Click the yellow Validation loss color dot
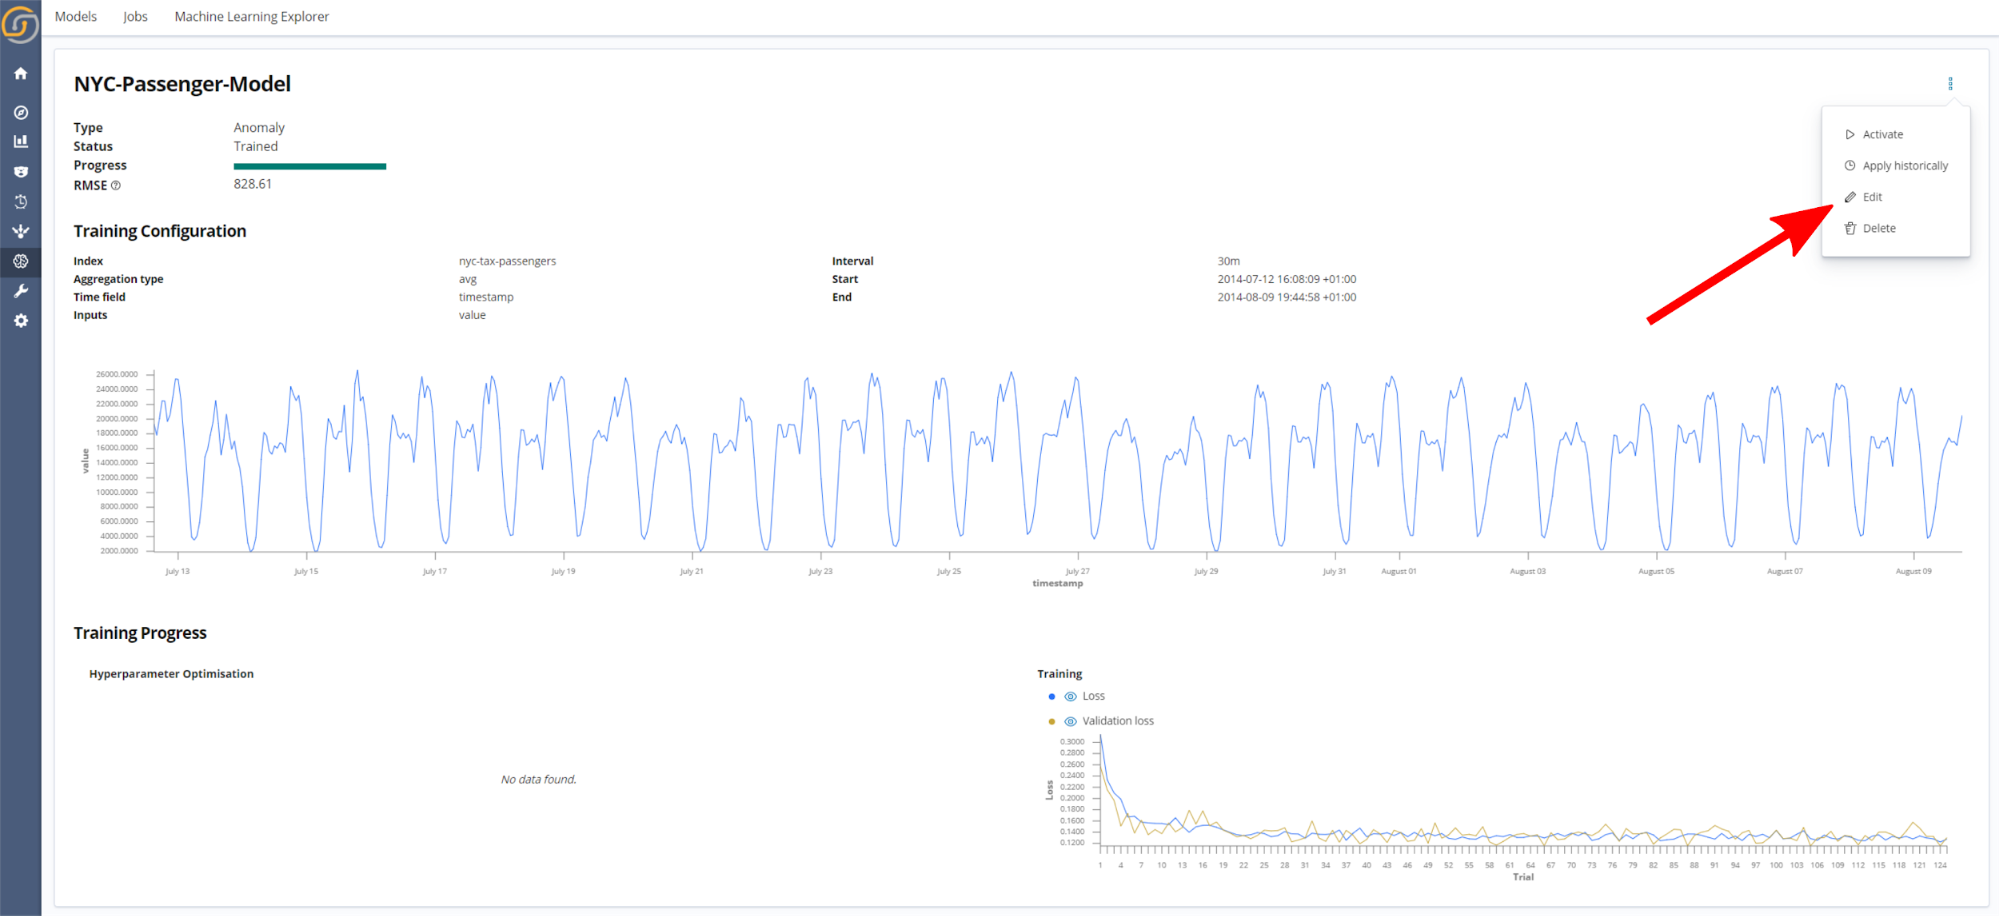This screenshot has width=1999, height=916. point(1051,721)
